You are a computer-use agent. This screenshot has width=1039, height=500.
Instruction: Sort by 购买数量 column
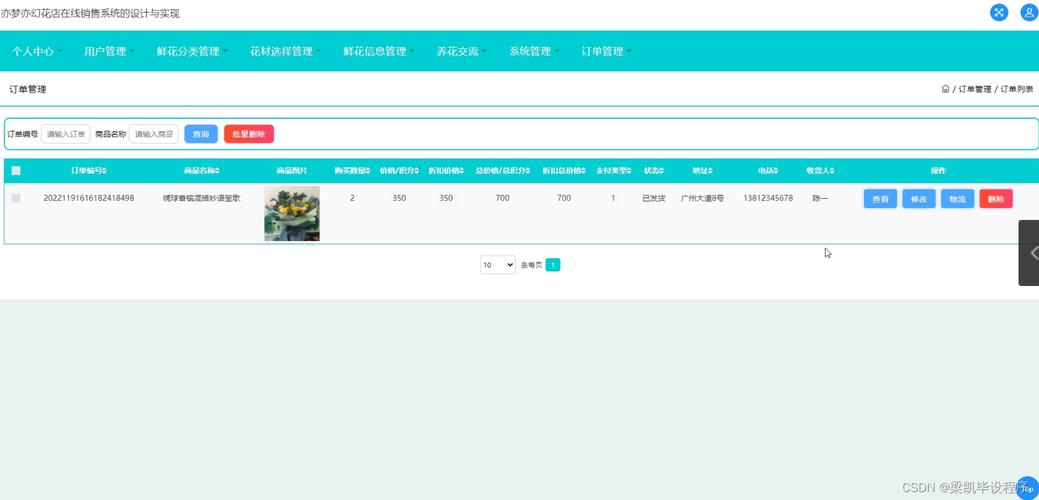click(352, 171)
